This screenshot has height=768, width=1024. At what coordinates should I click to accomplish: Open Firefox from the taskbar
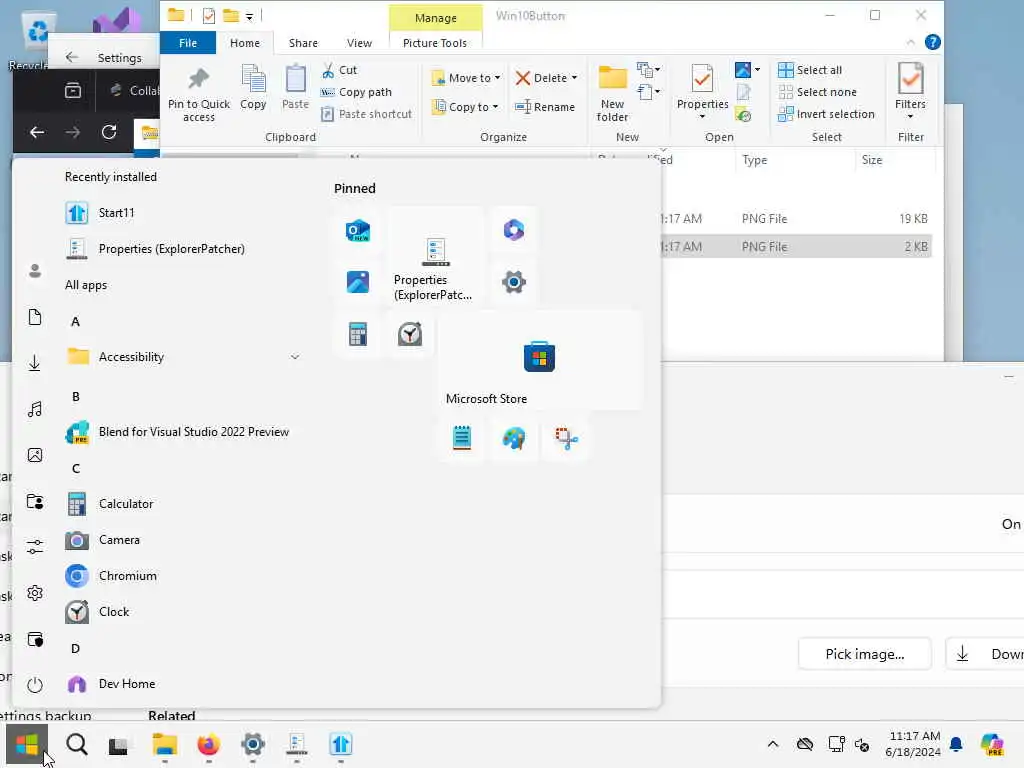[x=208, y=744]
